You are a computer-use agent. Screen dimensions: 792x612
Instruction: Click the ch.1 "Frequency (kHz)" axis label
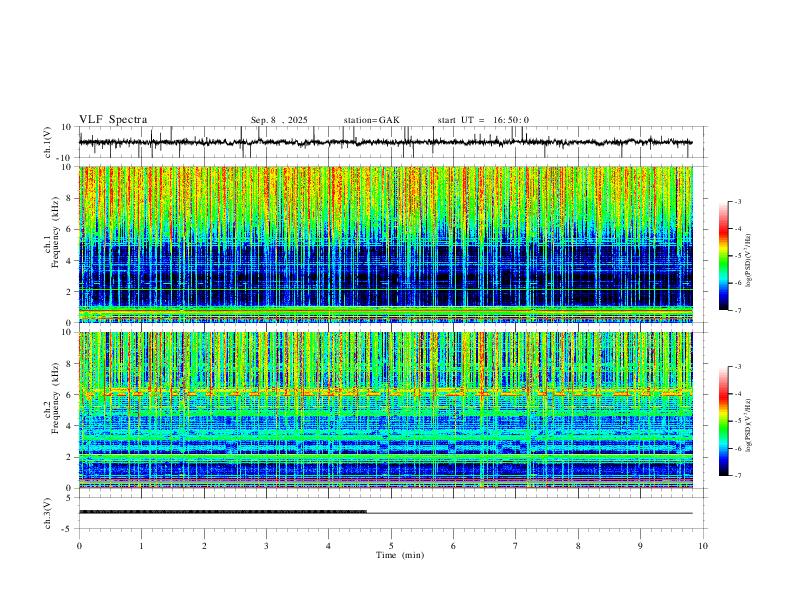point(55,231)
